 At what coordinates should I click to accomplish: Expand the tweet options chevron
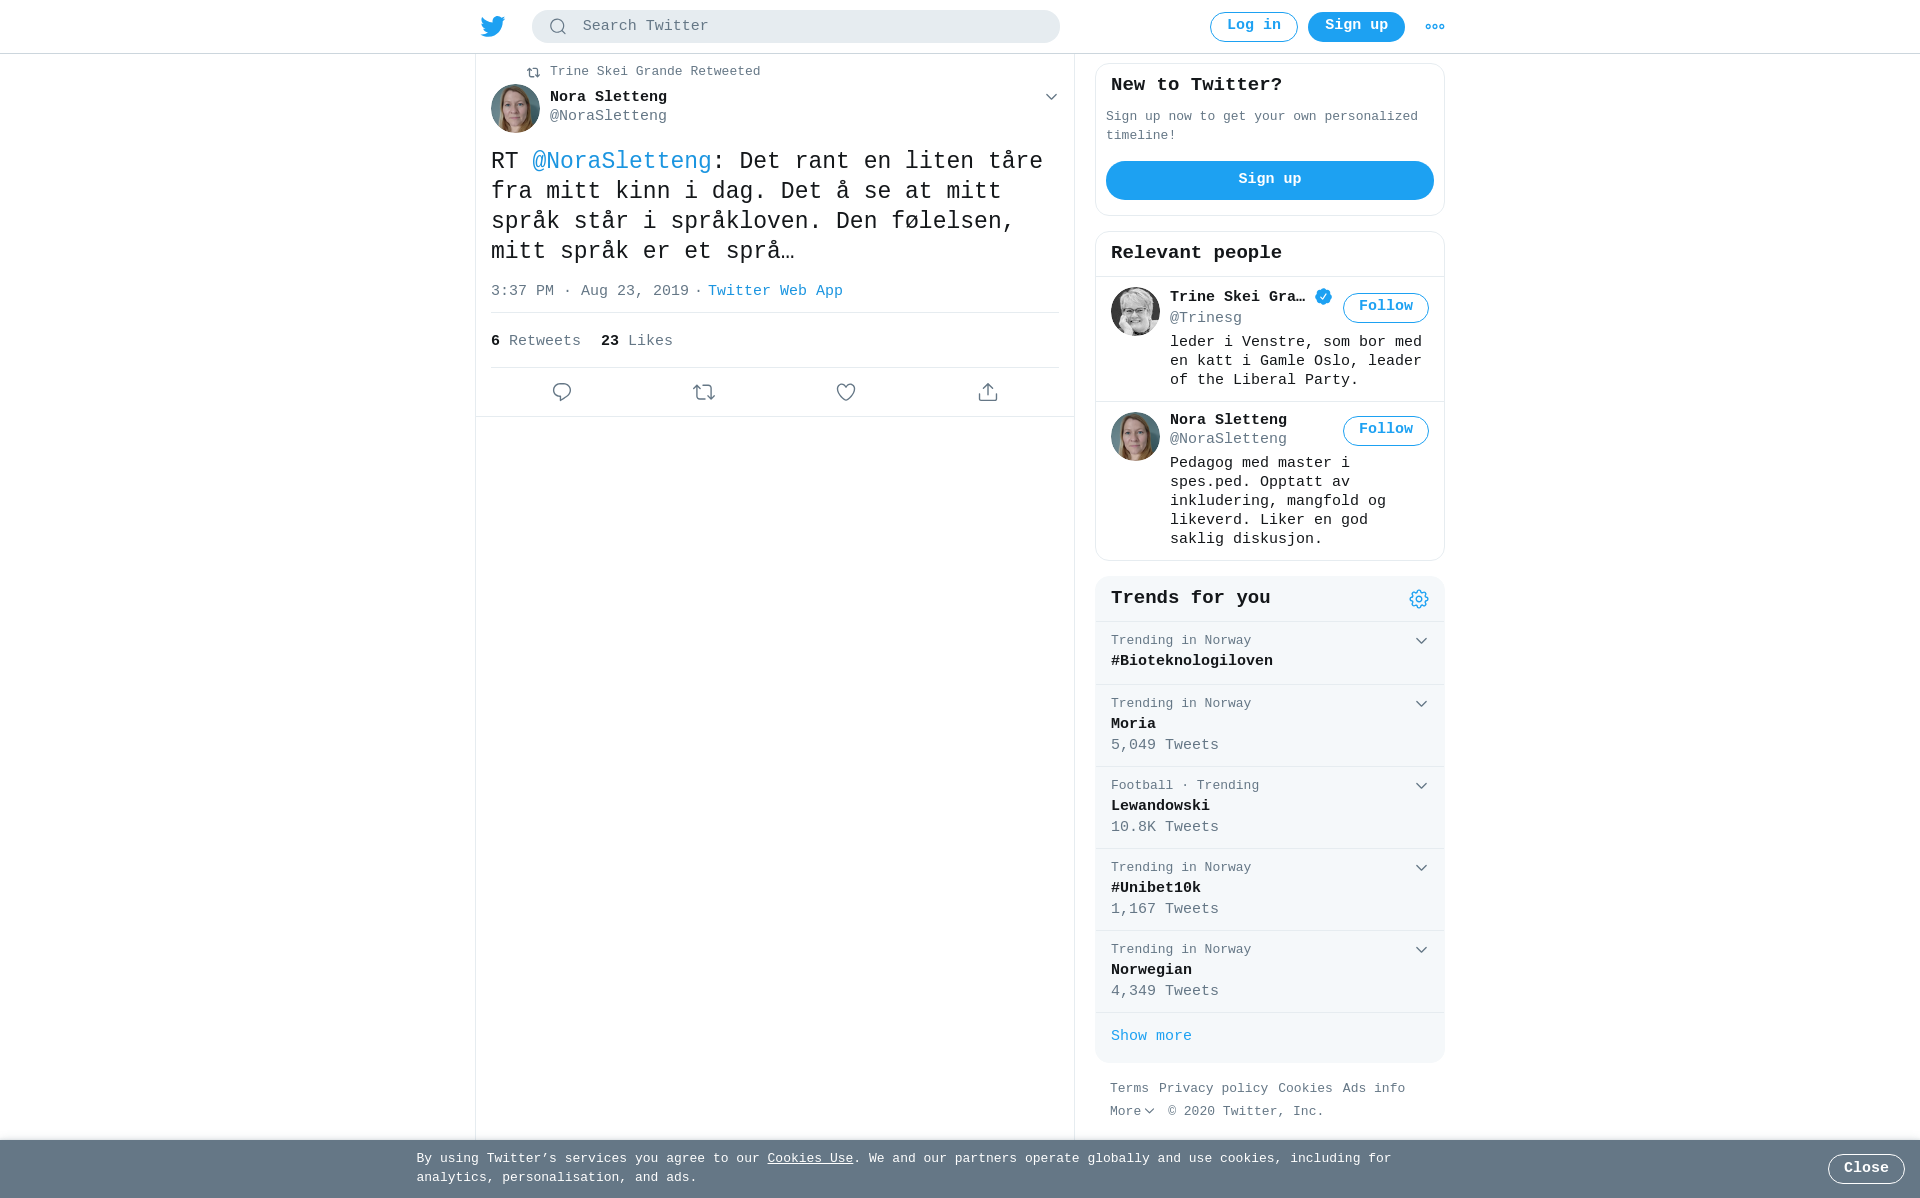coord(1051,97)
